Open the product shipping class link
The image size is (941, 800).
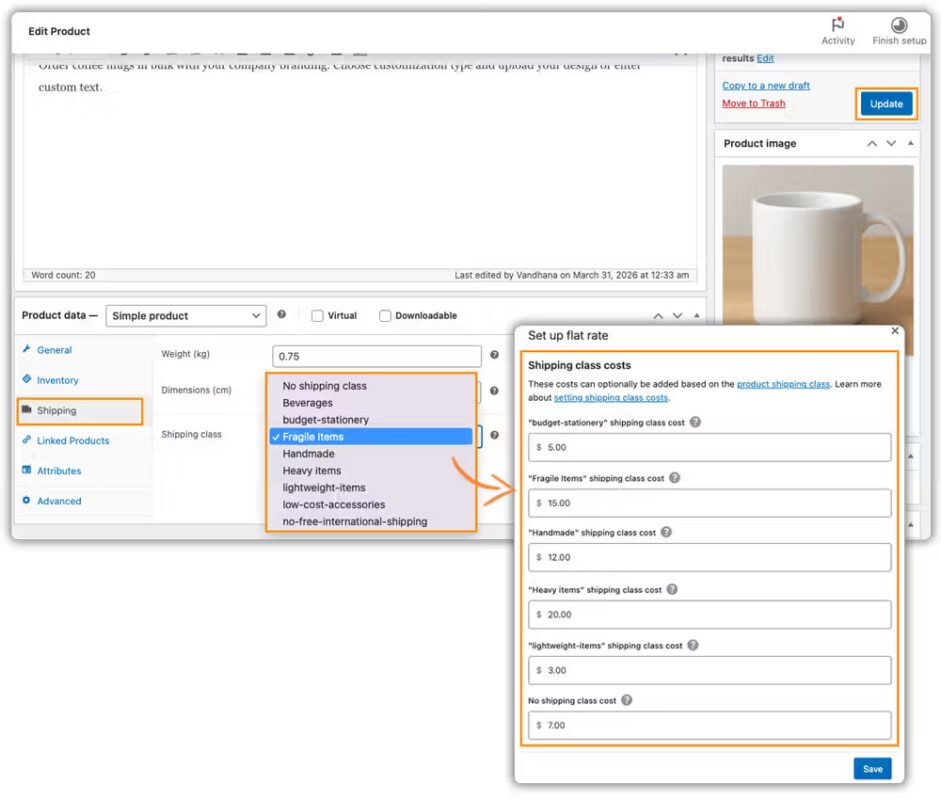click(x=783, y=384)
